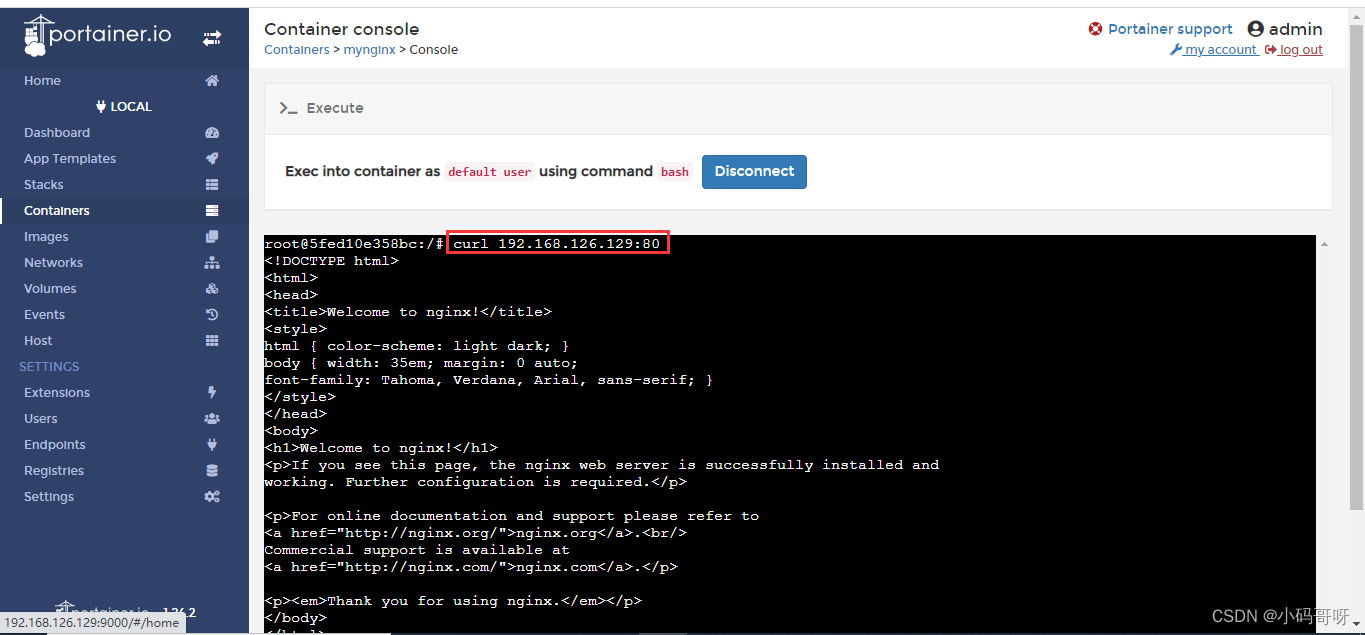Click the Settings gears icon
The width and height of the screenshot is (1365, 635).
click(x=212, y=497)
